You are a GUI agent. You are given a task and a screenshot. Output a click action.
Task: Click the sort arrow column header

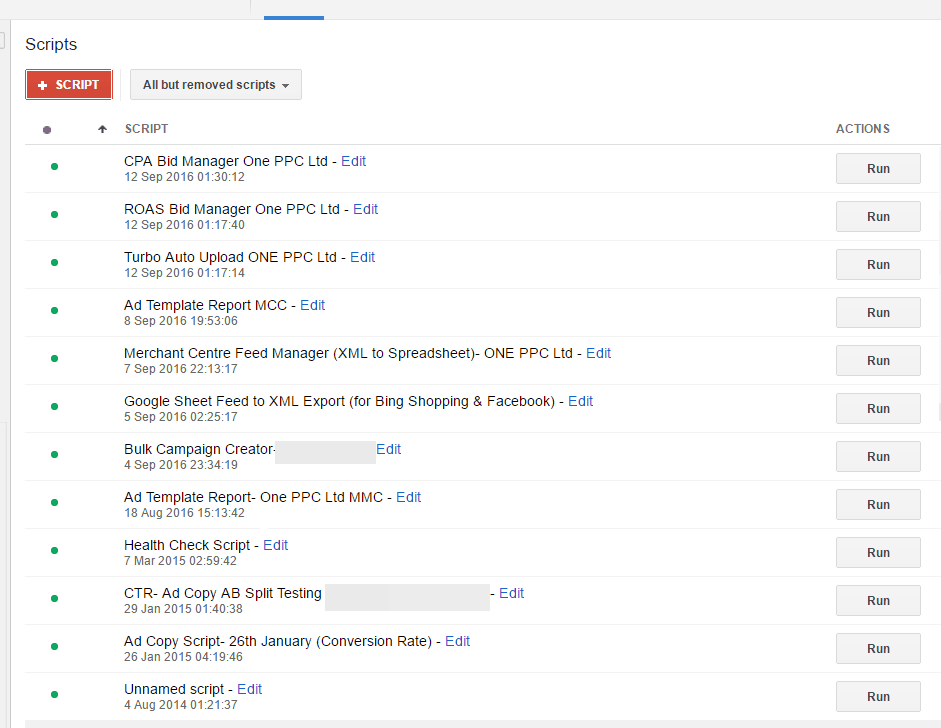(102, 129)
